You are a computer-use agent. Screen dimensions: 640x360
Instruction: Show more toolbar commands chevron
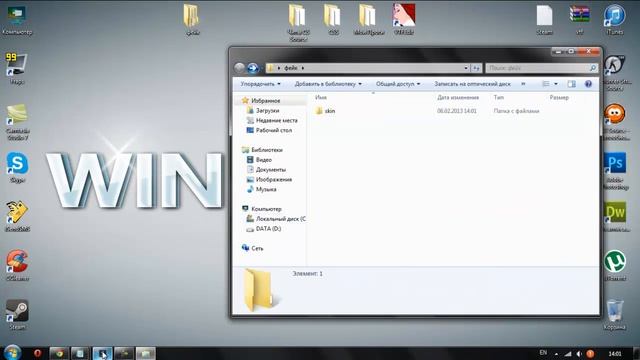(523, 84)
